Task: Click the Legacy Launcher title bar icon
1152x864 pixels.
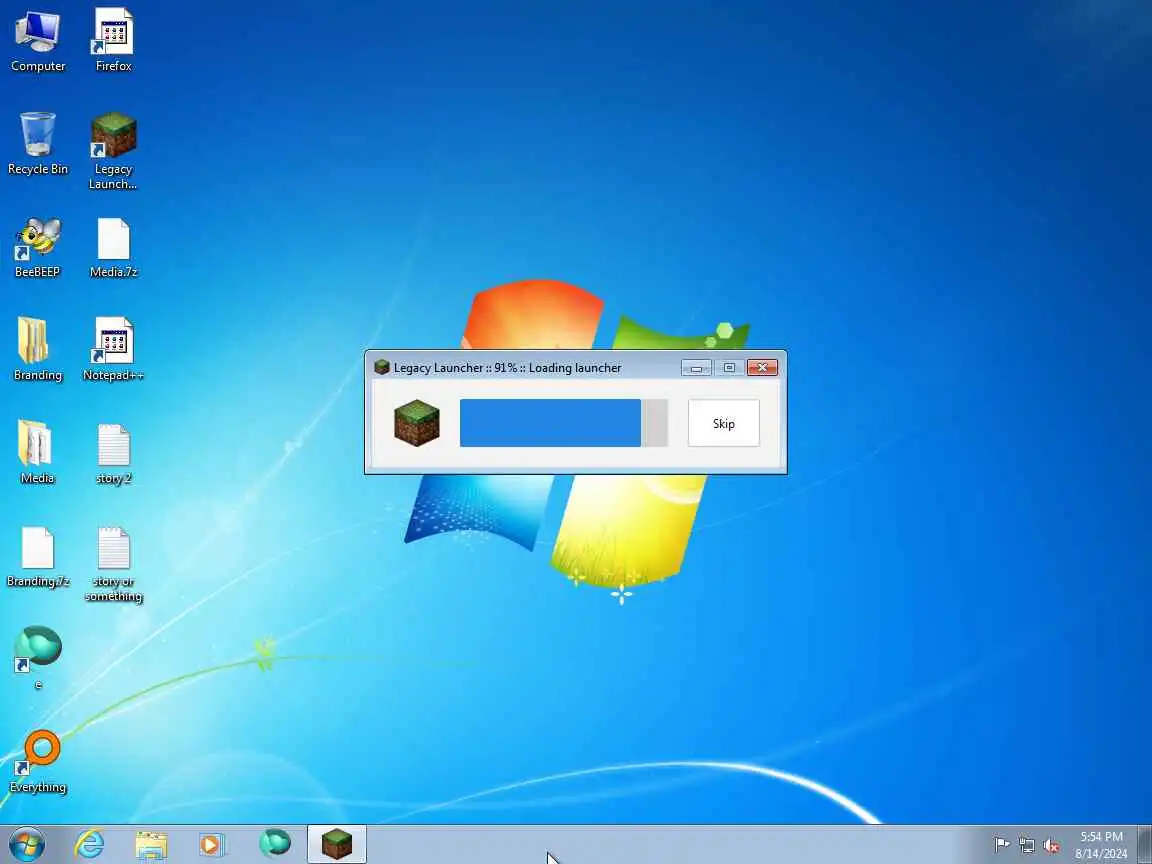Action: pyautogui.click(x=381, y=367)
